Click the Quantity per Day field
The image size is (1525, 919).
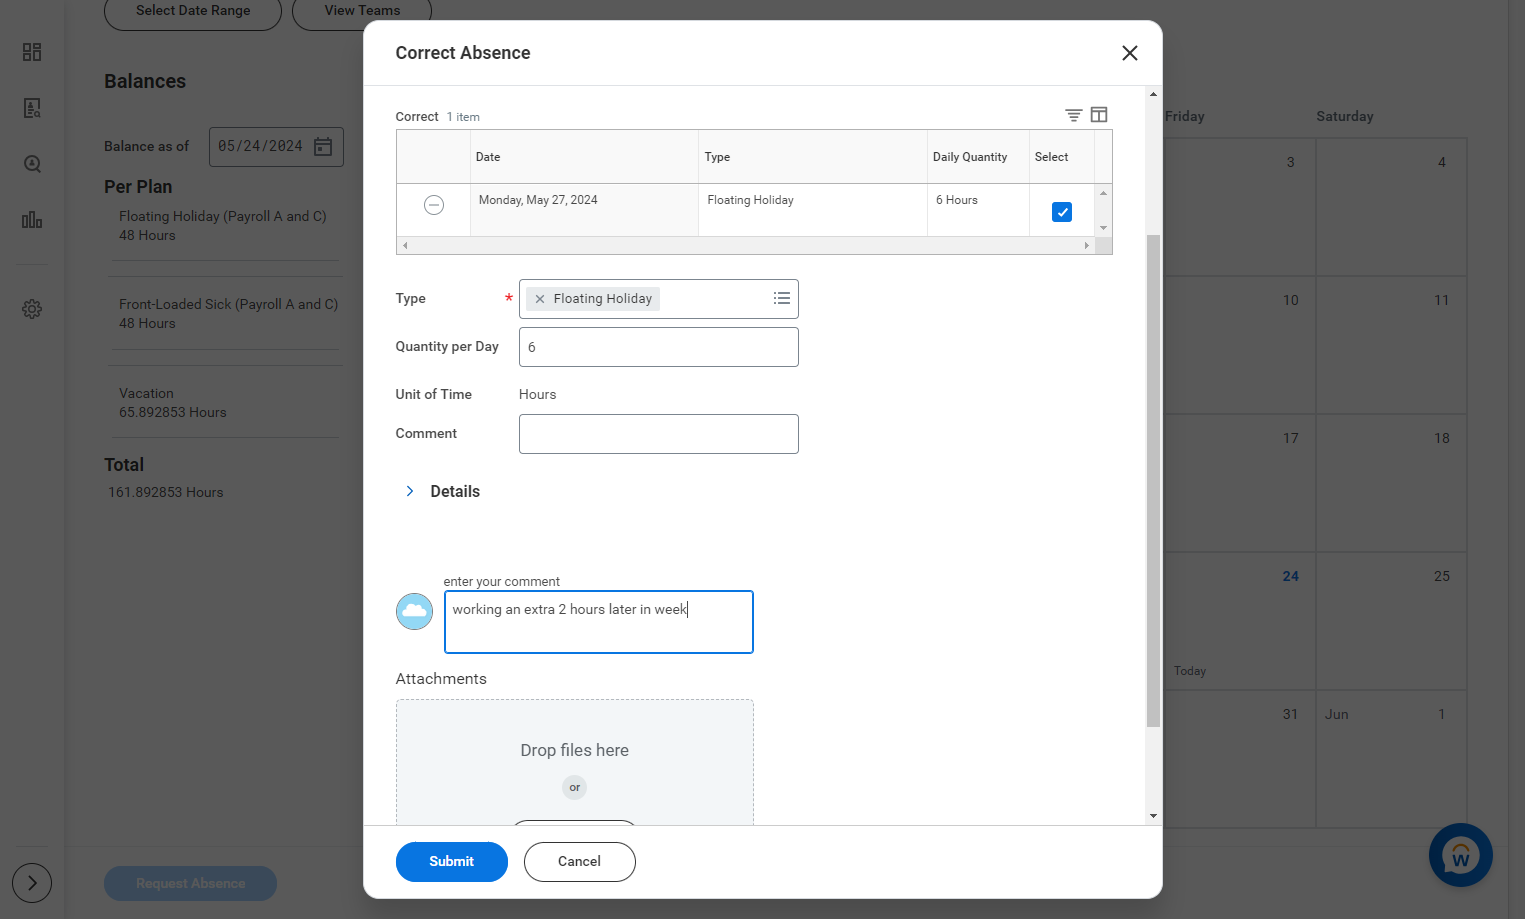pos(659,347)
